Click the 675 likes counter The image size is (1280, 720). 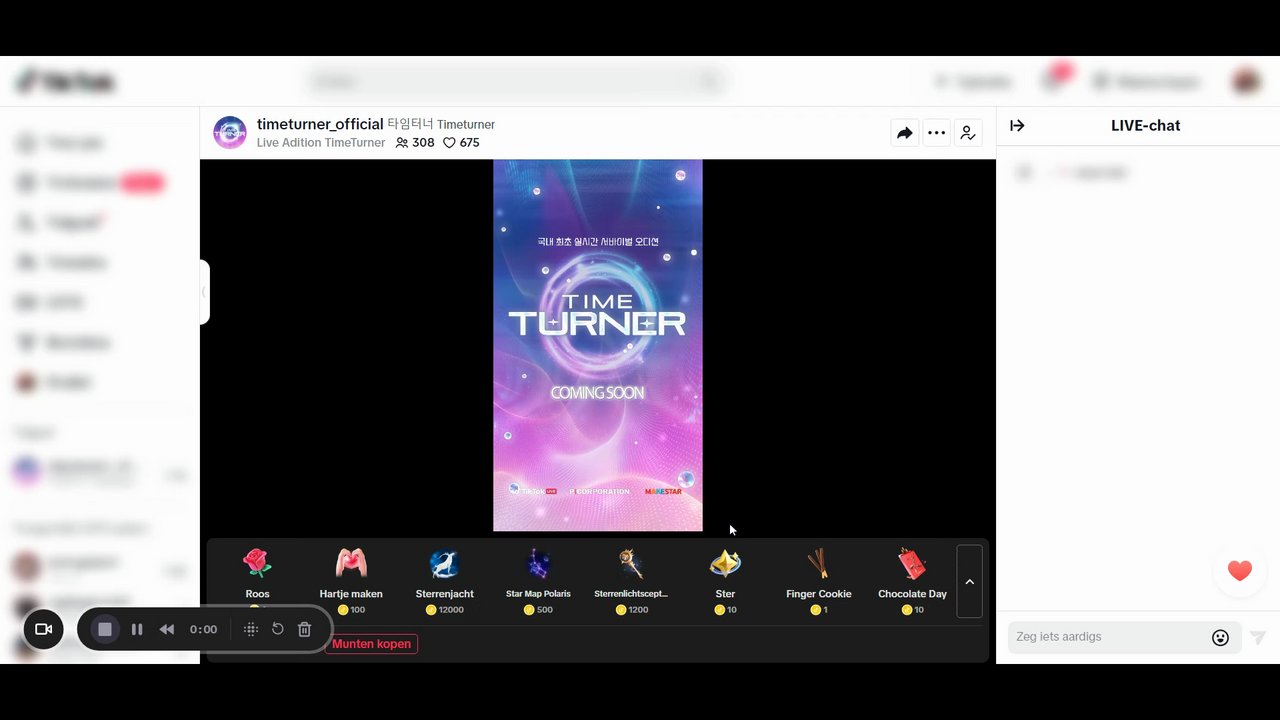(461, 143)
